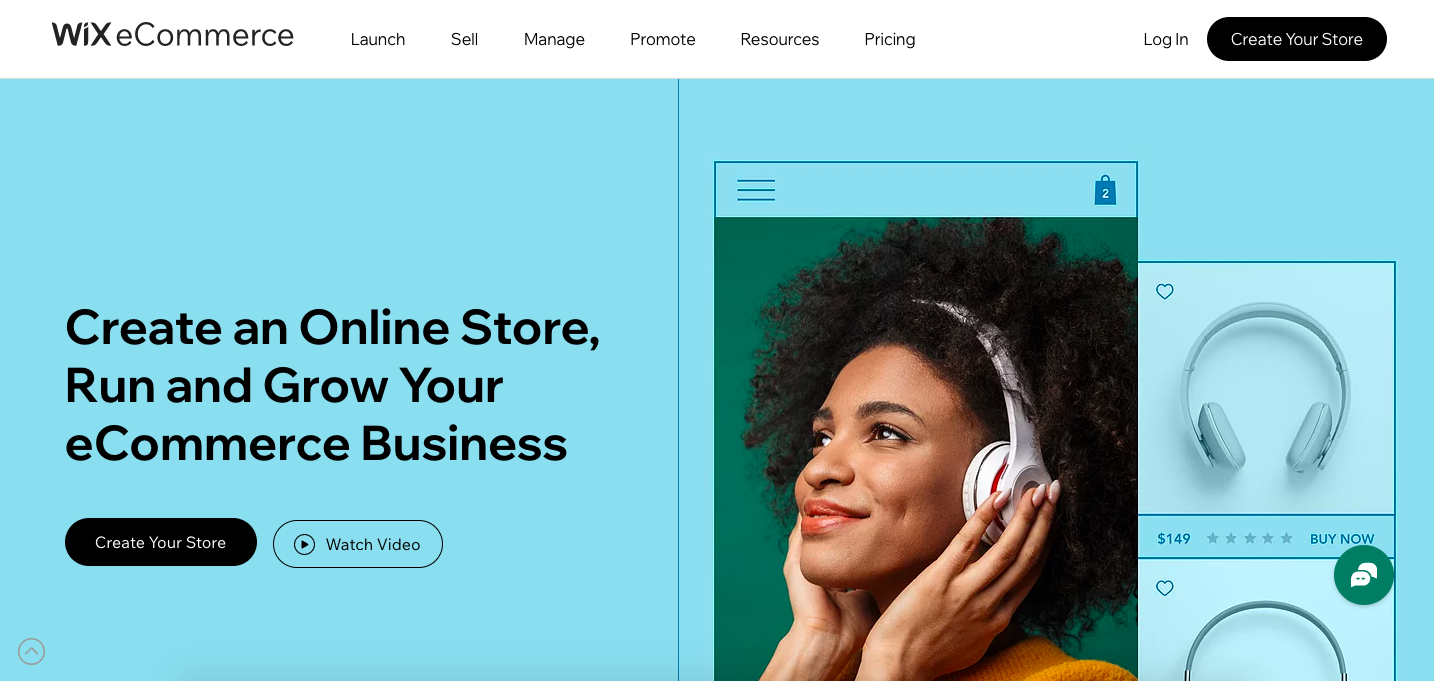Click the shopping bag cart icon
The width and height of the screenshot is (1434, 681).
tap(1105, 190)
